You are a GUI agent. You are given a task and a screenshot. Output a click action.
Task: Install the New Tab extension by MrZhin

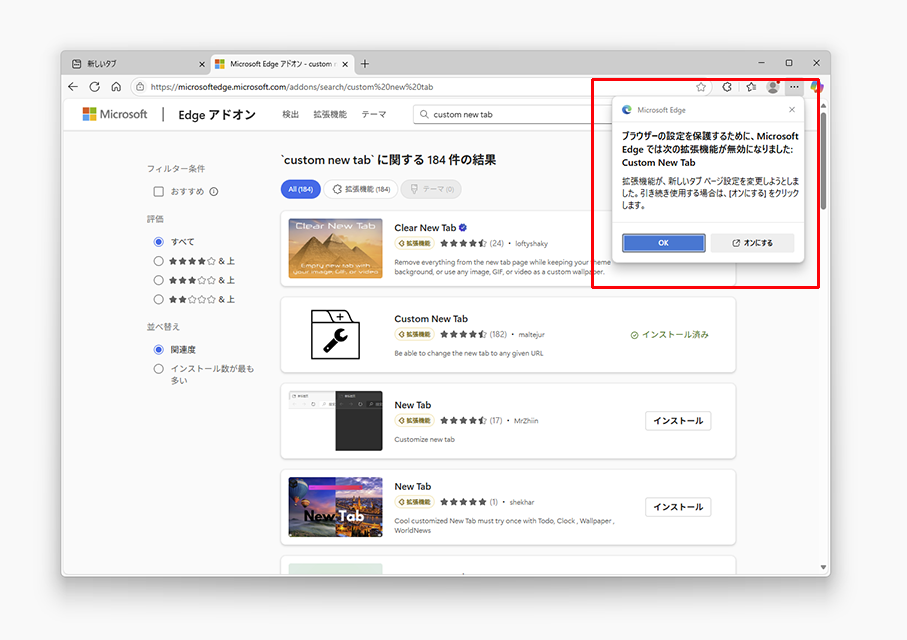click(x=678, y=421)
